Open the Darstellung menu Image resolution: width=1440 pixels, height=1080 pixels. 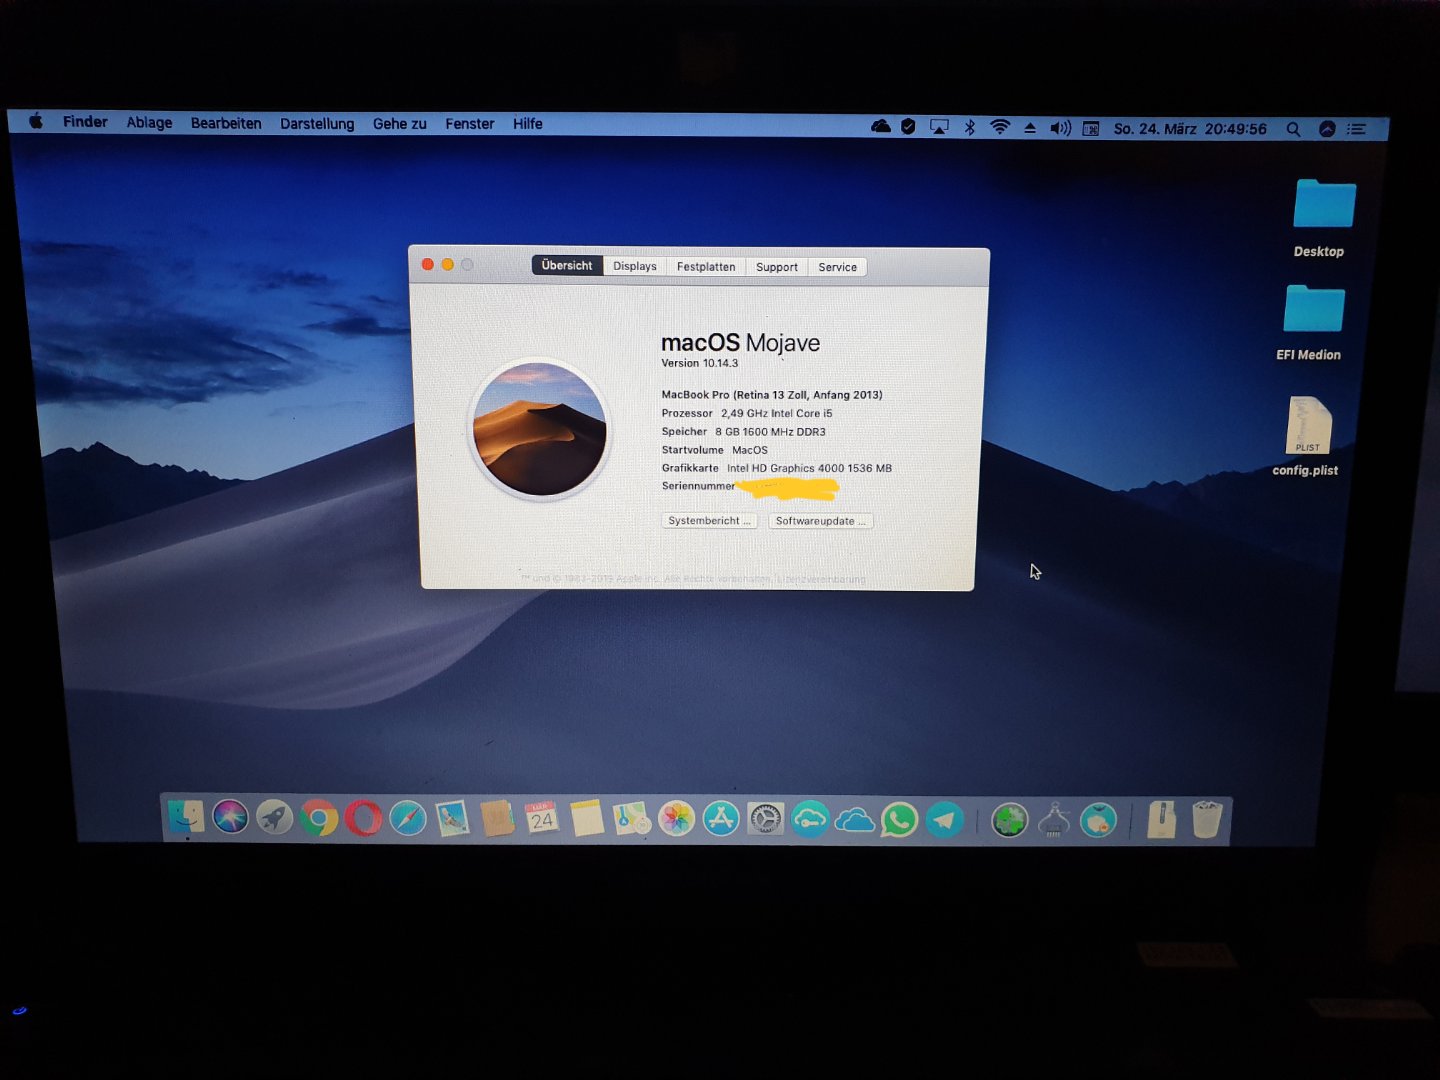[317, 124]
